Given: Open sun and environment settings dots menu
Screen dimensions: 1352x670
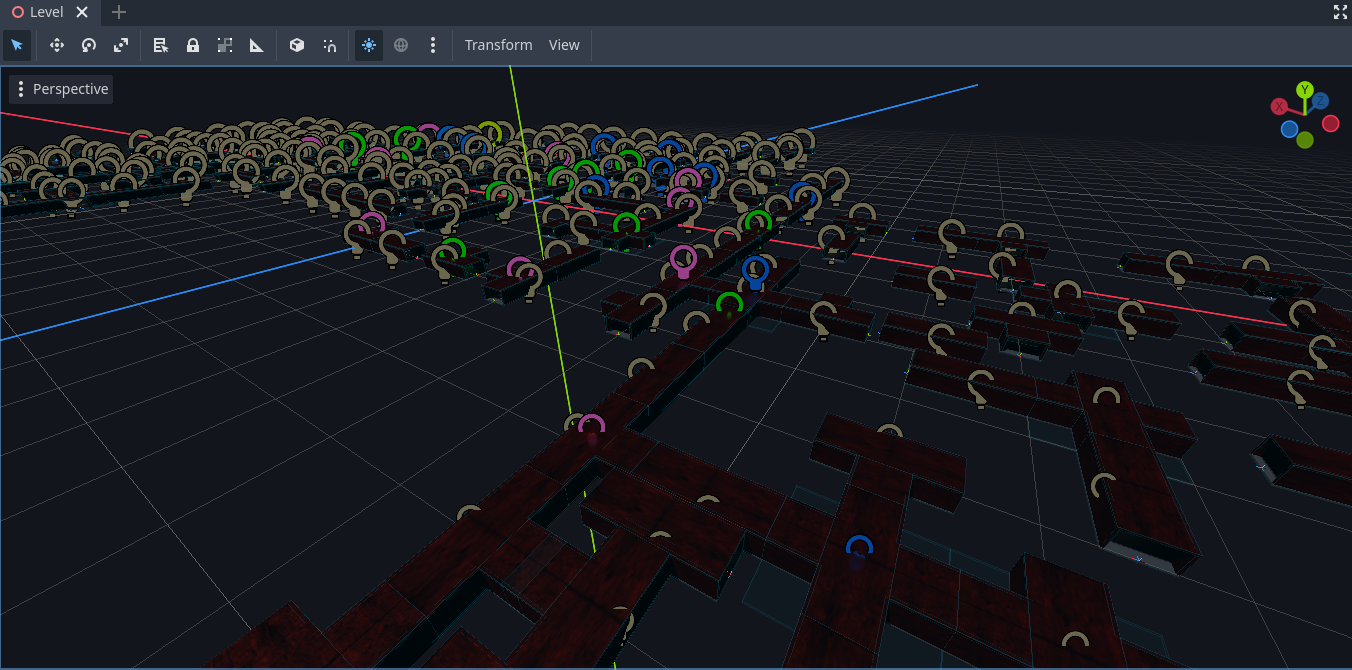Looking at the screenshot, I should point(433,45).
